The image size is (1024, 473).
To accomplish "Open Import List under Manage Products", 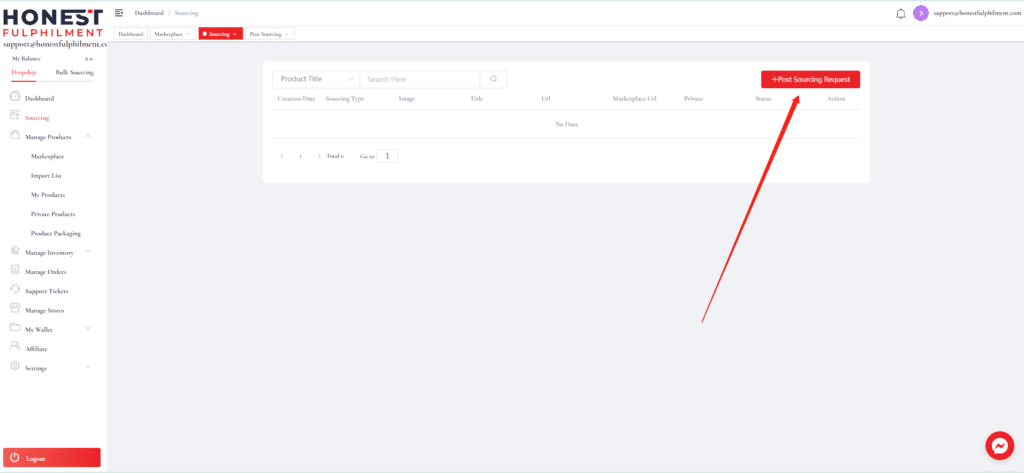I will click(x=46, y=175).
